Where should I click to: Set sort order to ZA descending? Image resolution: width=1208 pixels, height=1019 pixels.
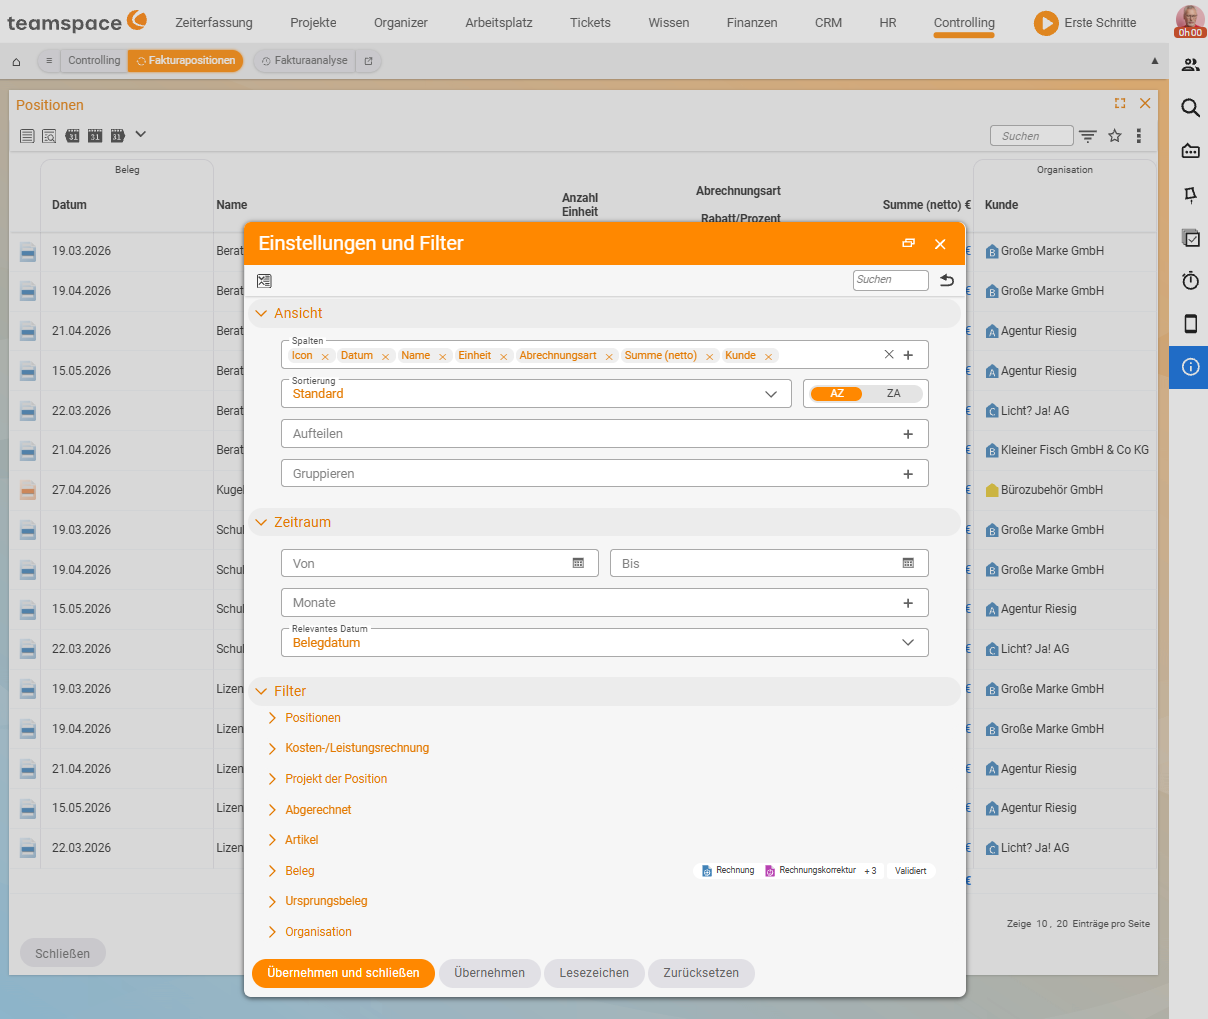click(x=893, y=394)
